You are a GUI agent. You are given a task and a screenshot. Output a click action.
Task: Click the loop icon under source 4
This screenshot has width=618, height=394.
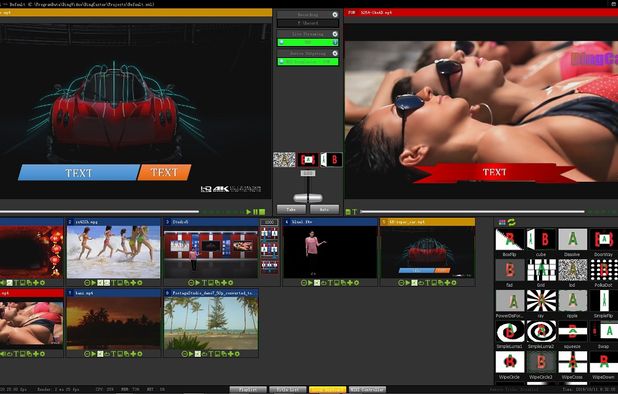click(x=324, y=283)
